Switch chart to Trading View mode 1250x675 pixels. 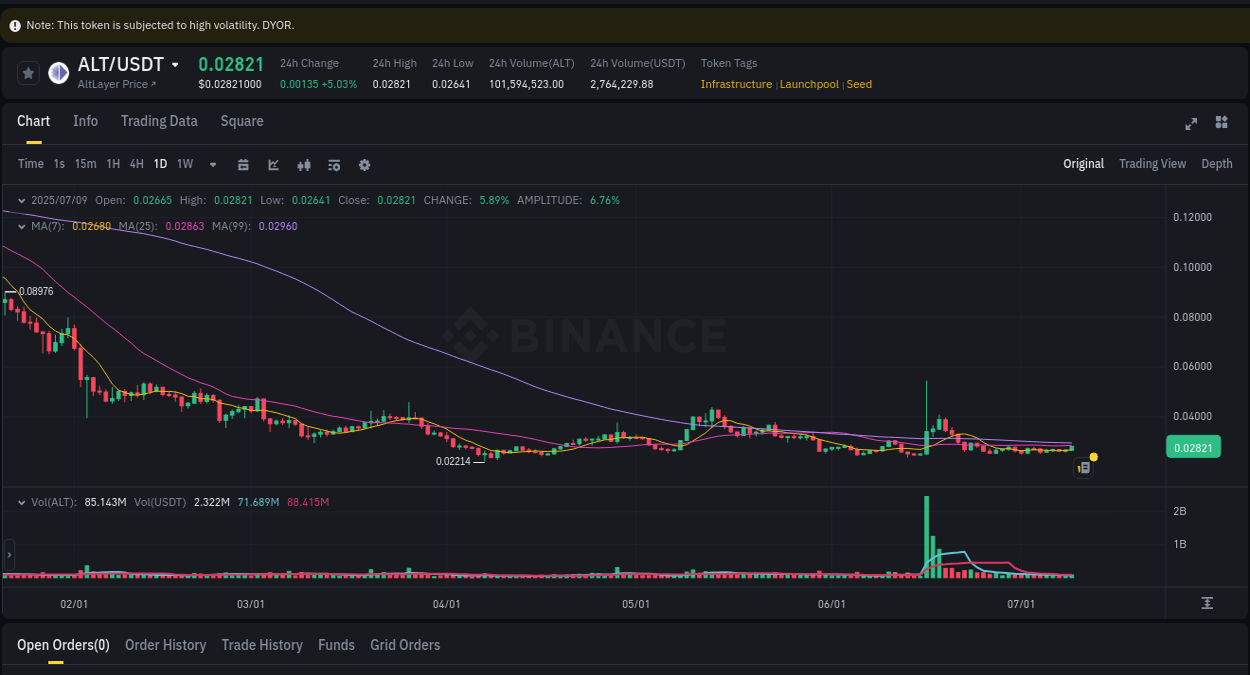pyautogui.click(x=1152, y=163)
